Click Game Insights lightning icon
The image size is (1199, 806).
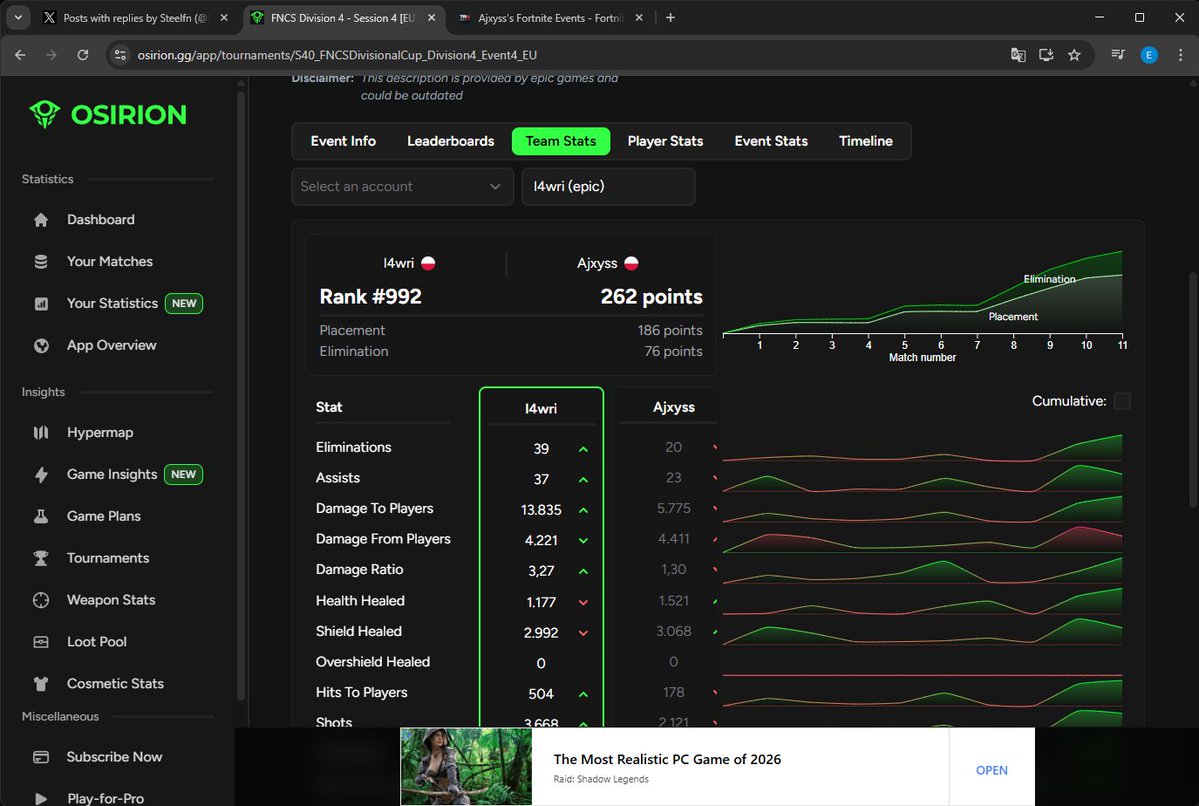click(41, 475)
